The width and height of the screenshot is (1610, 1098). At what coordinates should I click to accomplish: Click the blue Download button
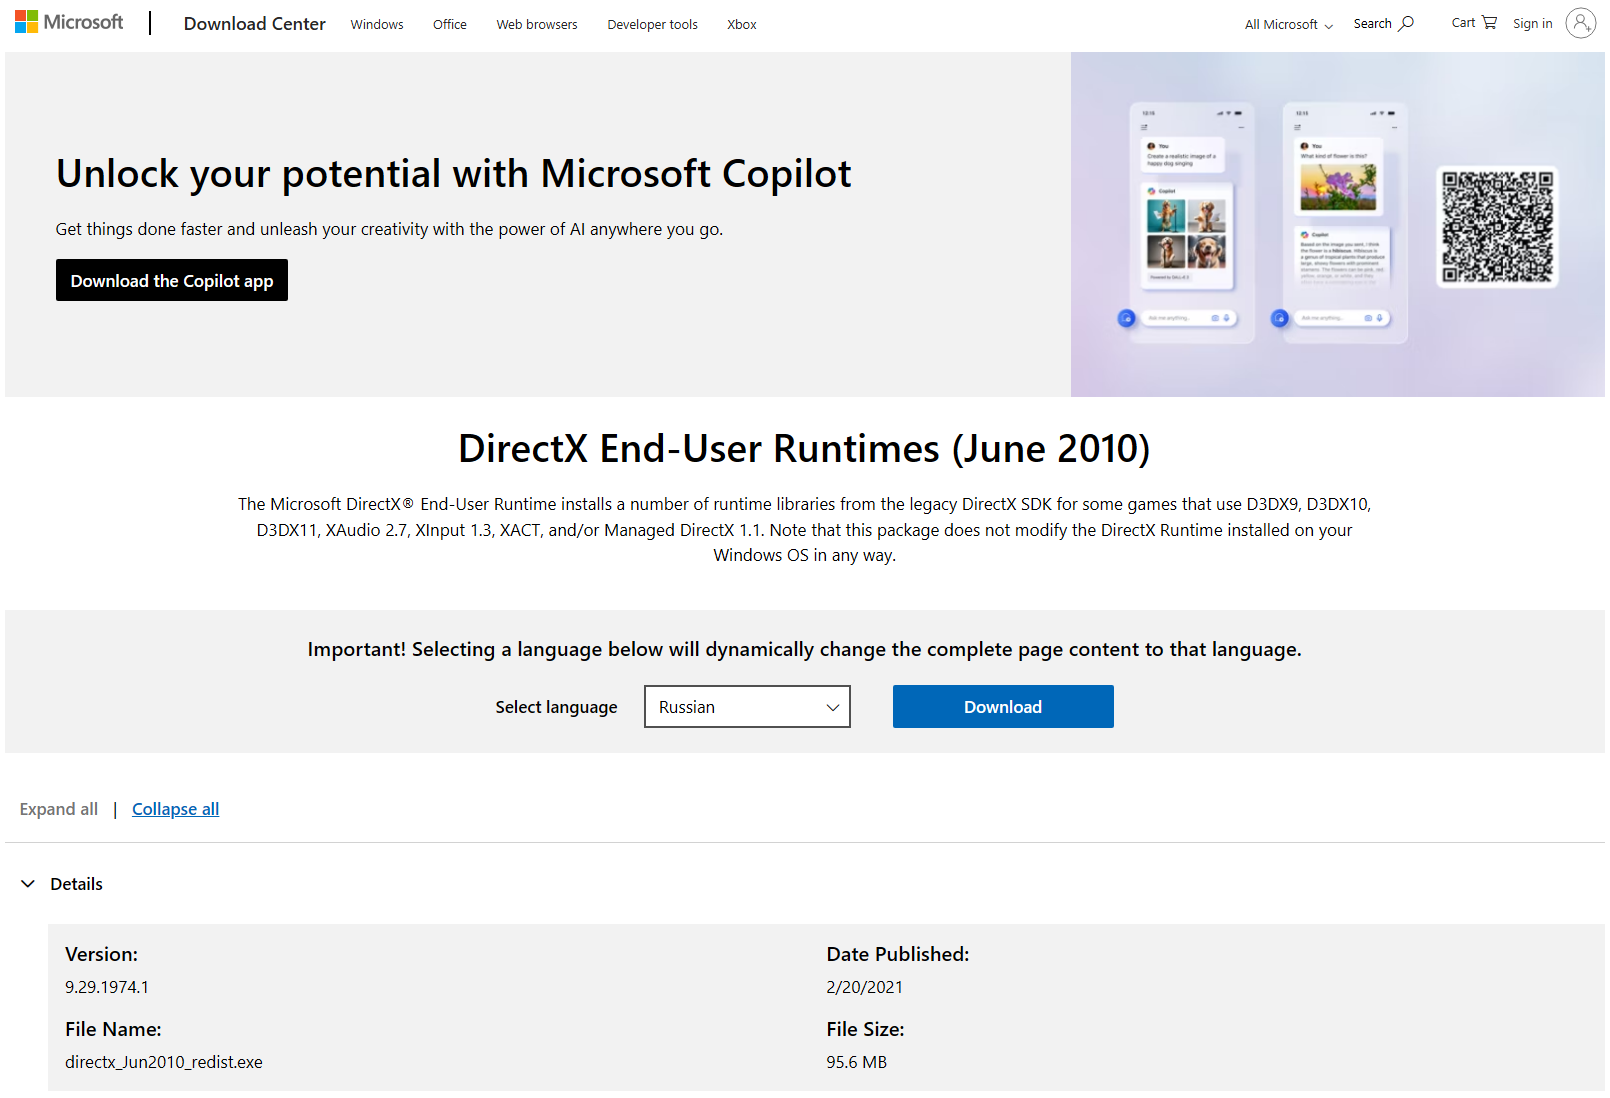[x=1003, y=706]
